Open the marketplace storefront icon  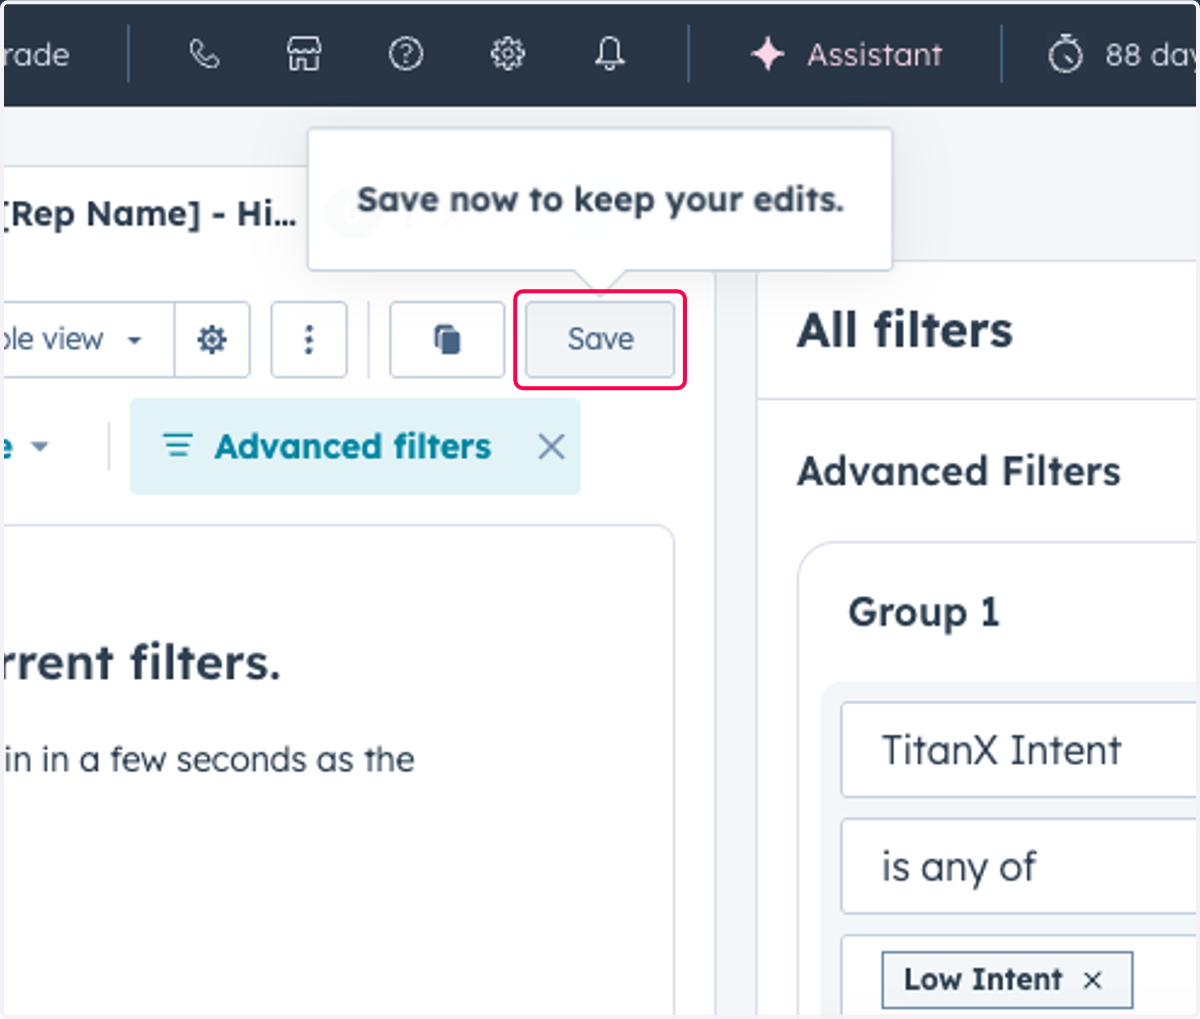304,54
